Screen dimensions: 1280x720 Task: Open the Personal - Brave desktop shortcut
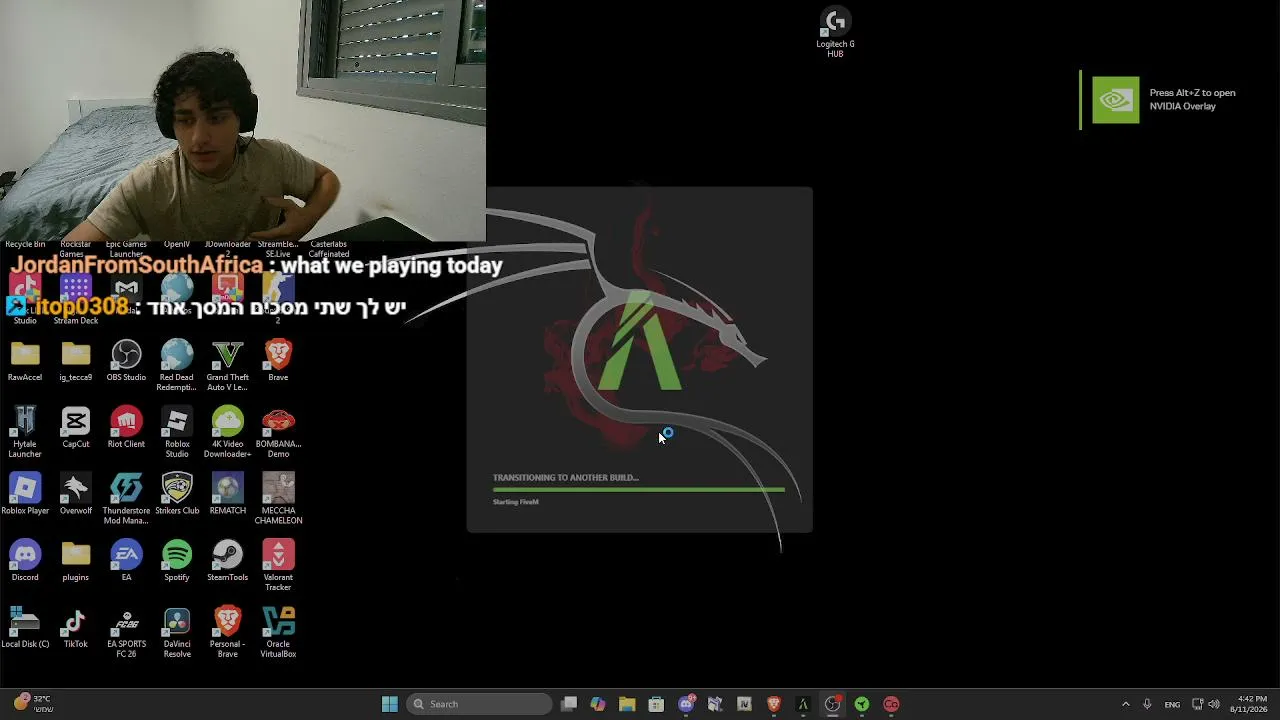[227, 633]
